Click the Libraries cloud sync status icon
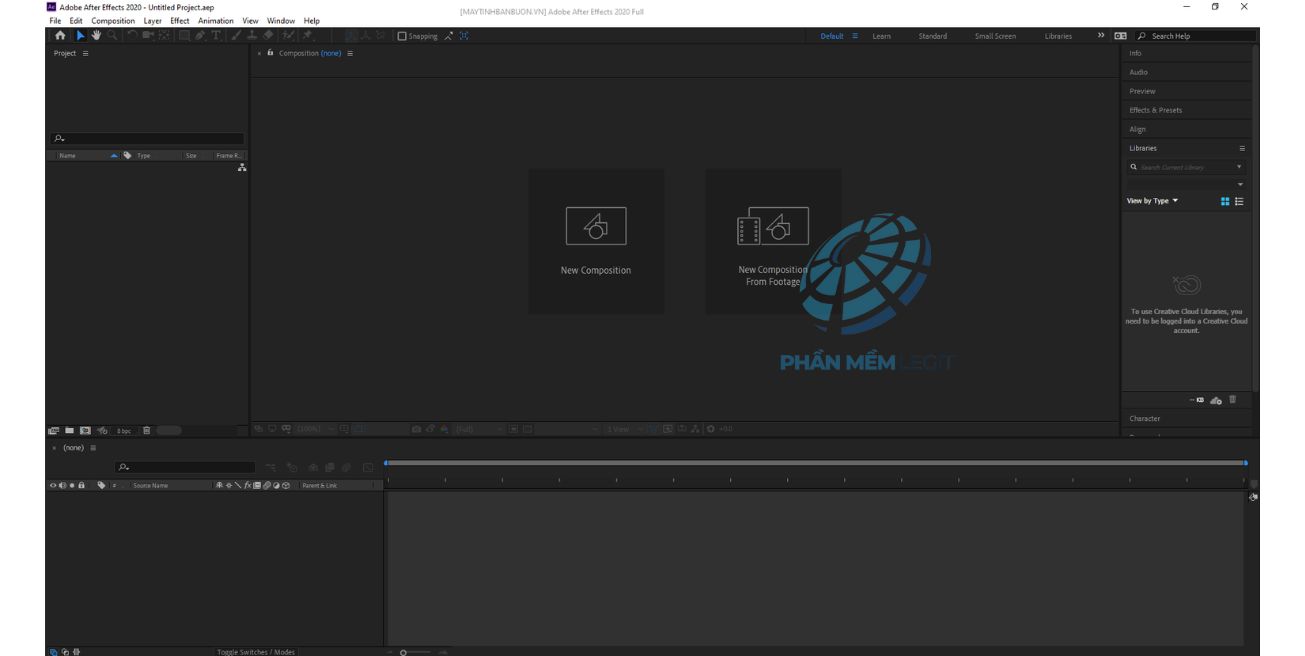The width and height of the screenshot is (1305, 656). tap(1216, 400)
